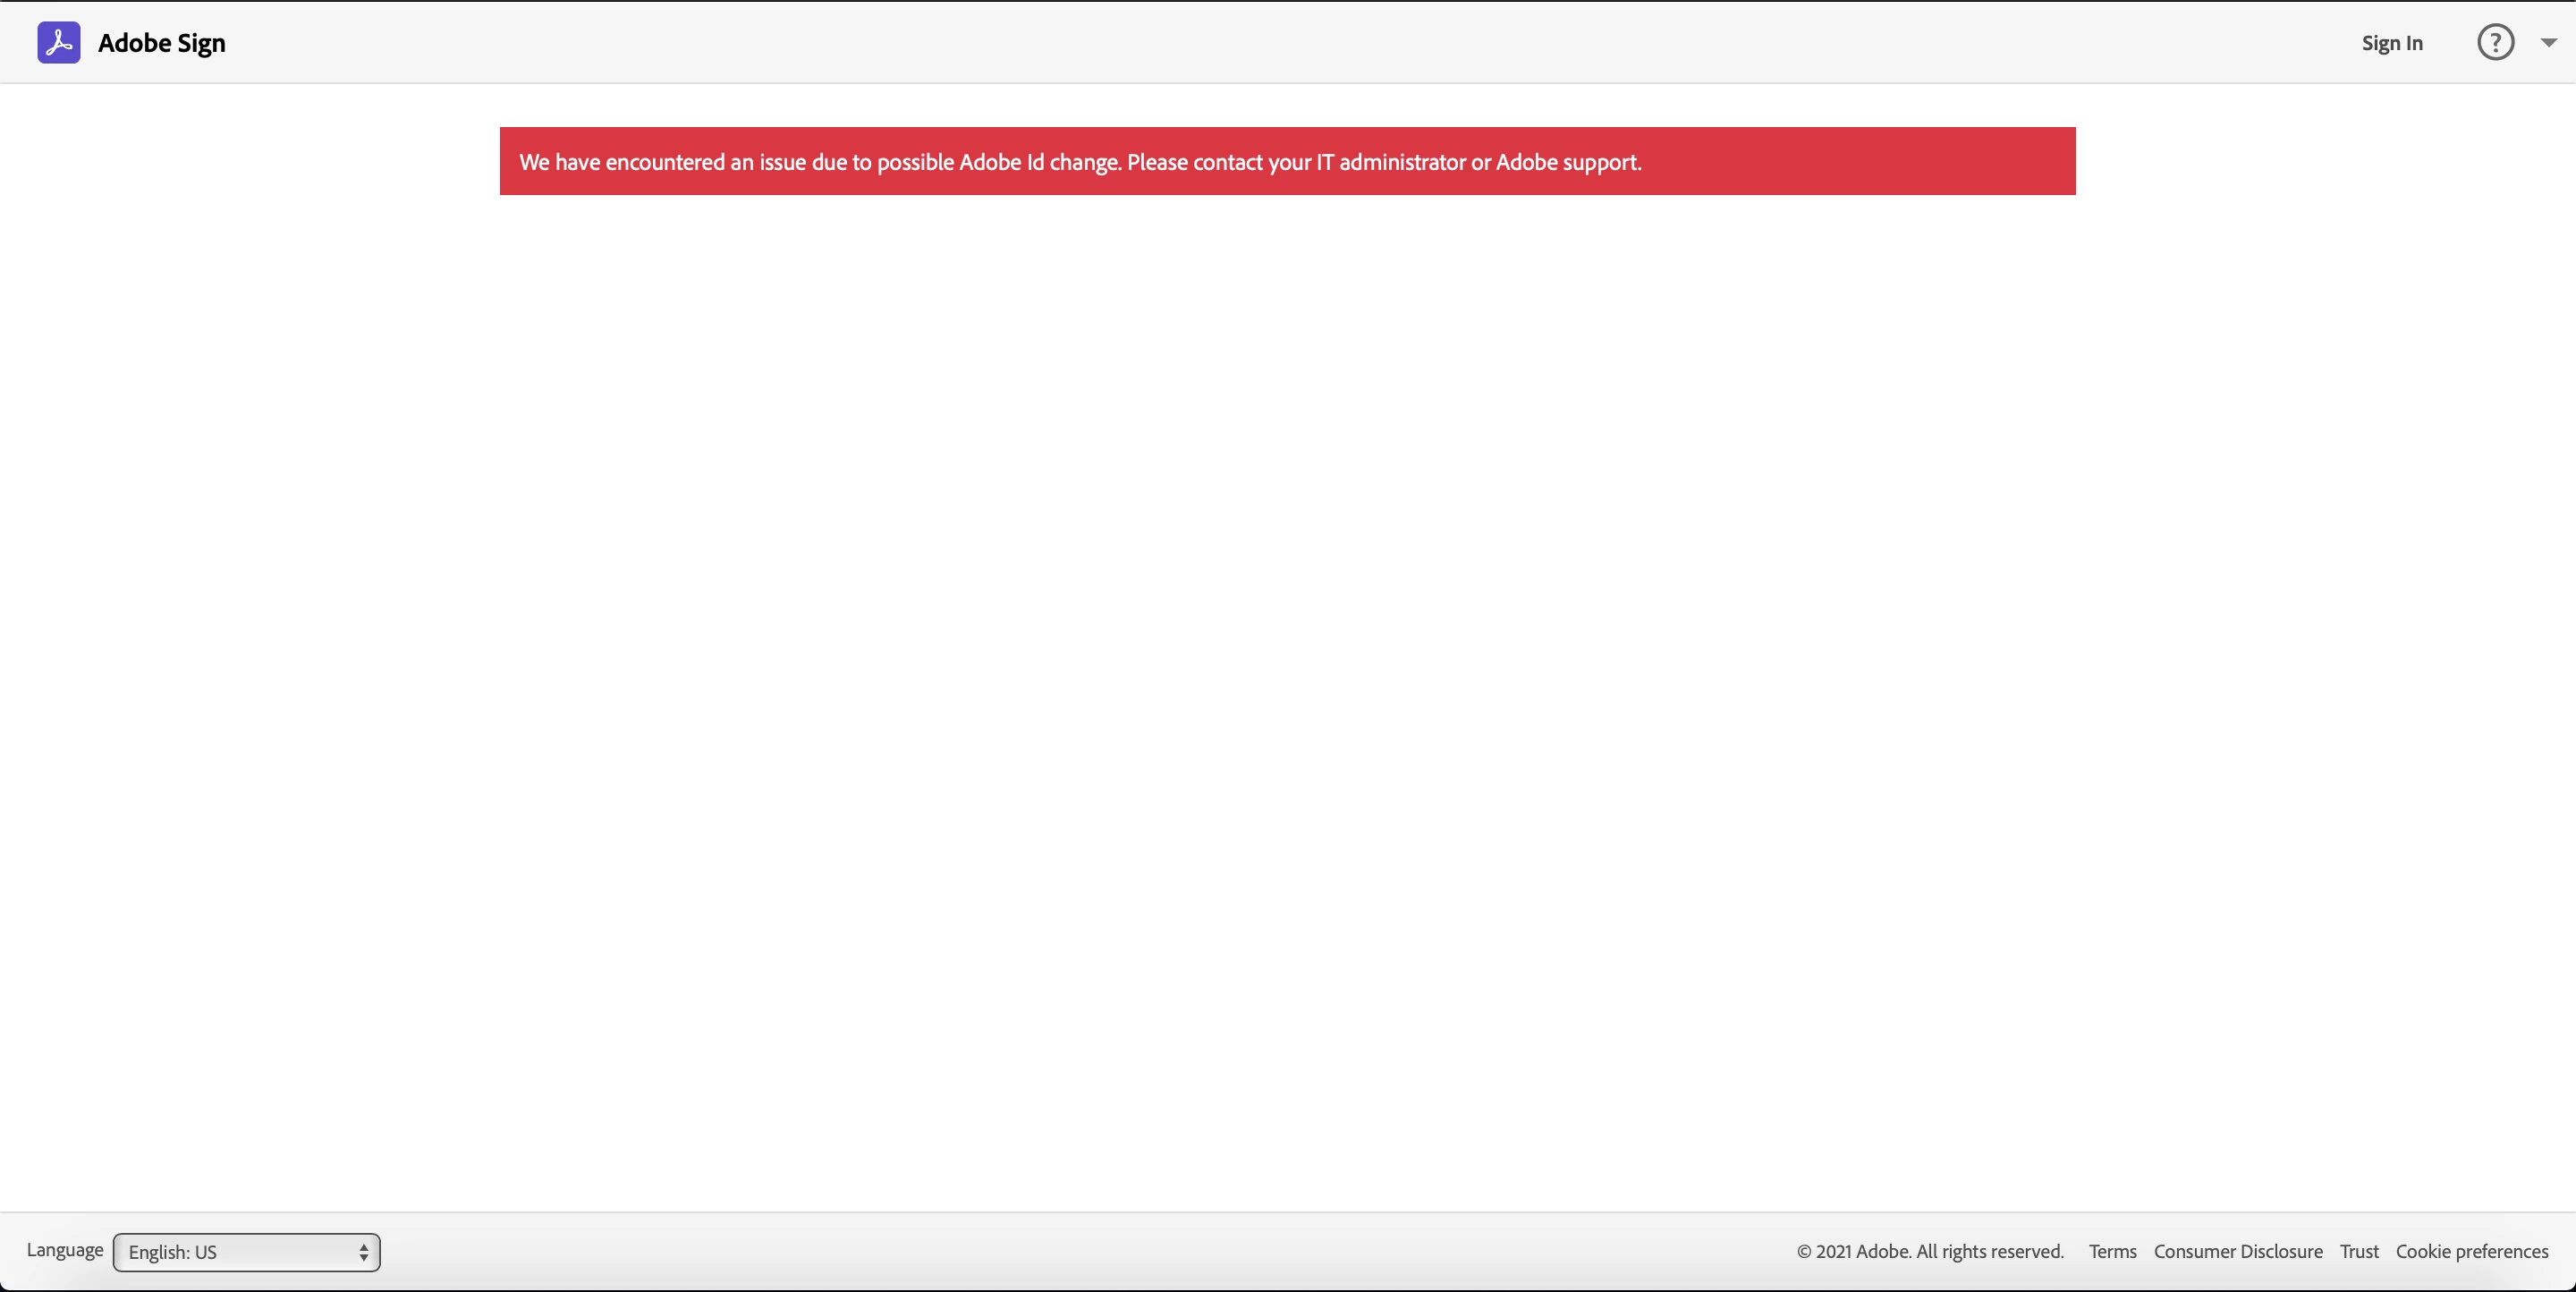This screenshot has height=1292, width=2576.
Task: Open the Terms footer link
Action: [x=2112, y=1252]
